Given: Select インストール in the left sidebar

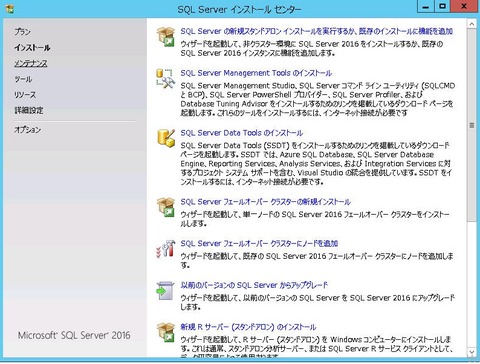Looking at the screenshot, I should [x=32, y=48].
